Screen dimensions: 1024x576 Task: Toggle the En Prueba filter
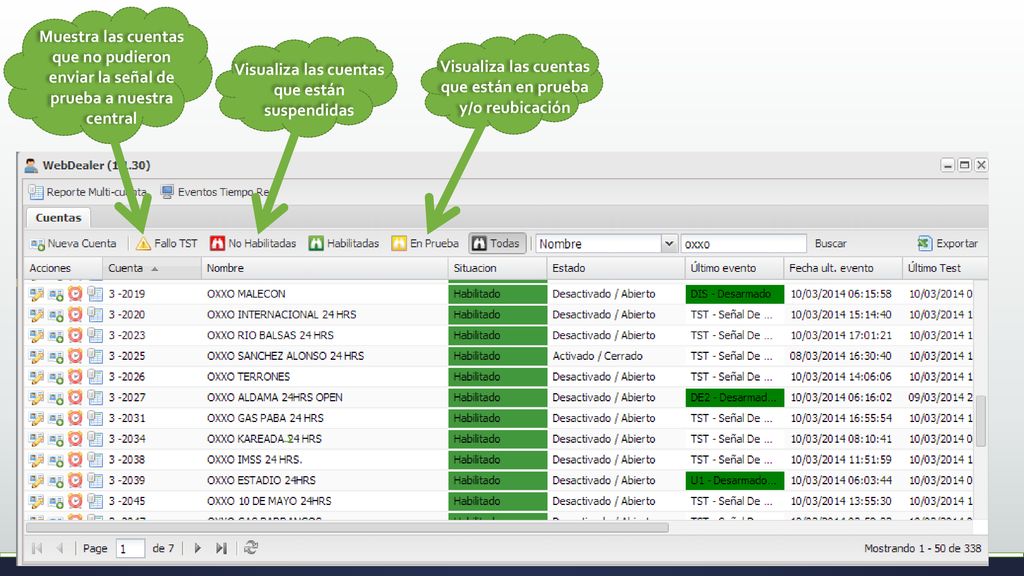[425, 244]
